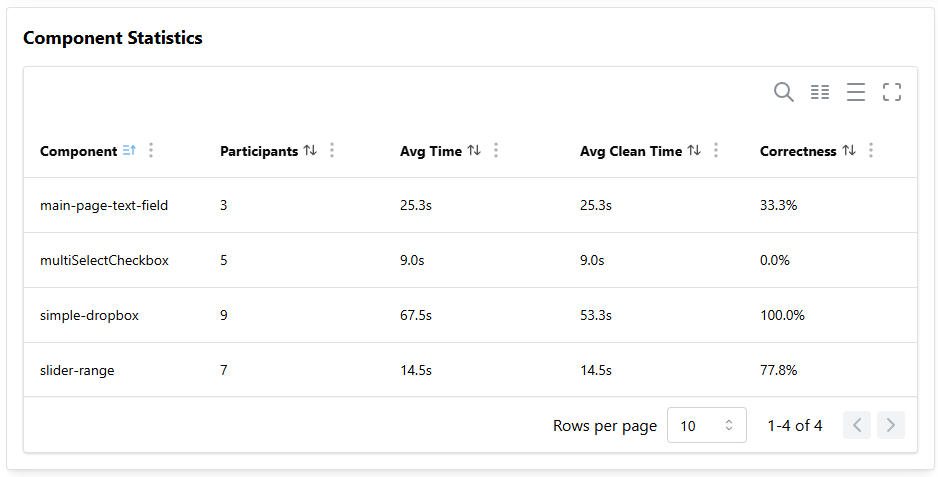Sort by Avg Time column
938x477 pixels.
[x=474, y=150]
